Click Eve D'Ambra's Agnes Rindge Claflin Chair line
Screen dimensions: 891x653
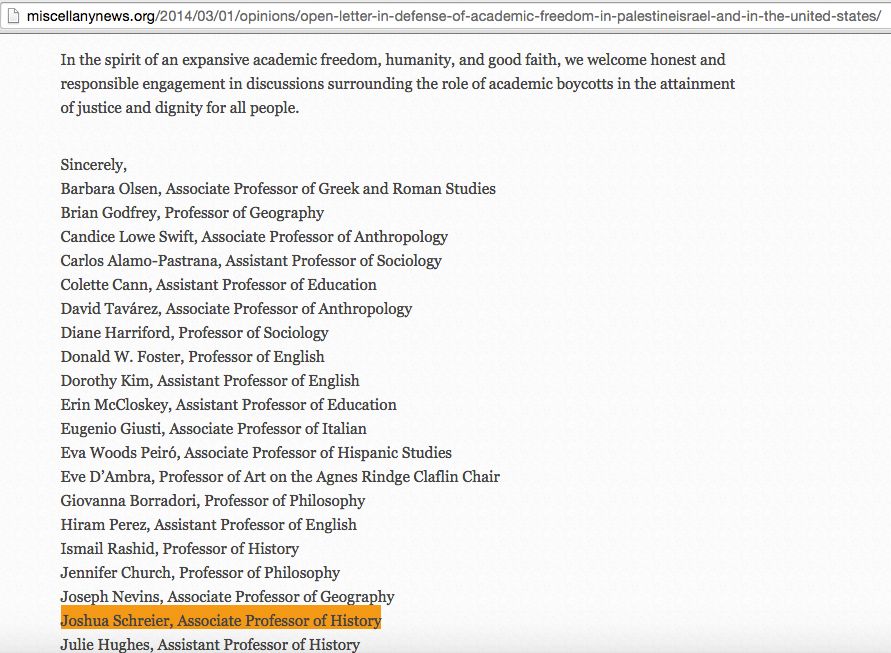(280, 477)
